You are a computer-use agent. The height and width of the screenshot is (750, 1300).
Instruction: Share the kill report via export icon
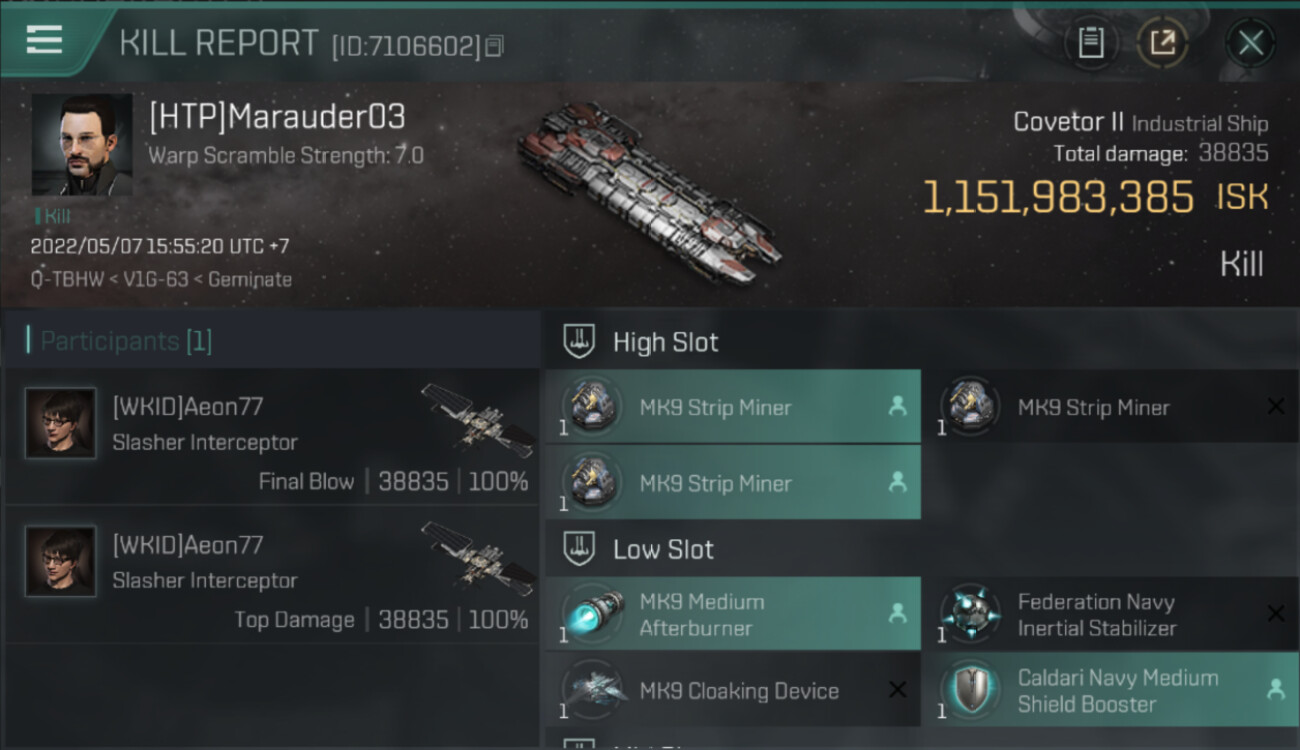click(1162, 43)
